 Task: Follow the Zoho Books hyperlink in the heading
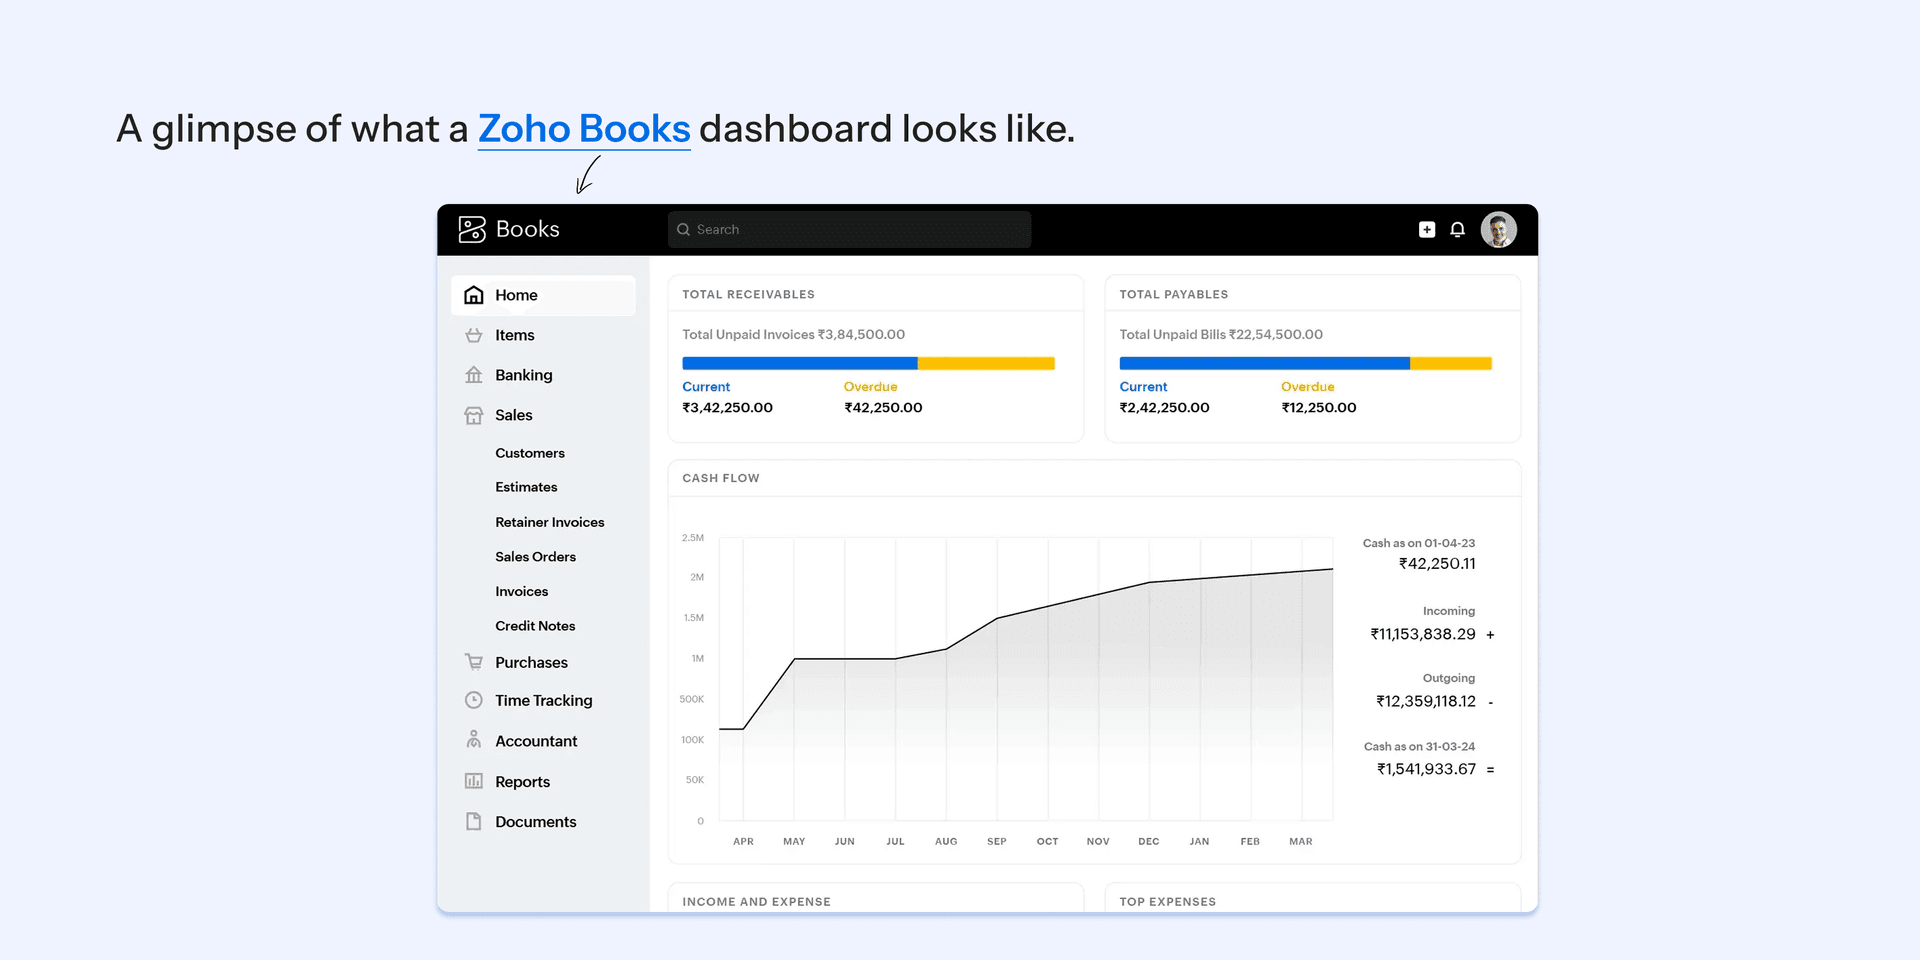pos(583,128)
